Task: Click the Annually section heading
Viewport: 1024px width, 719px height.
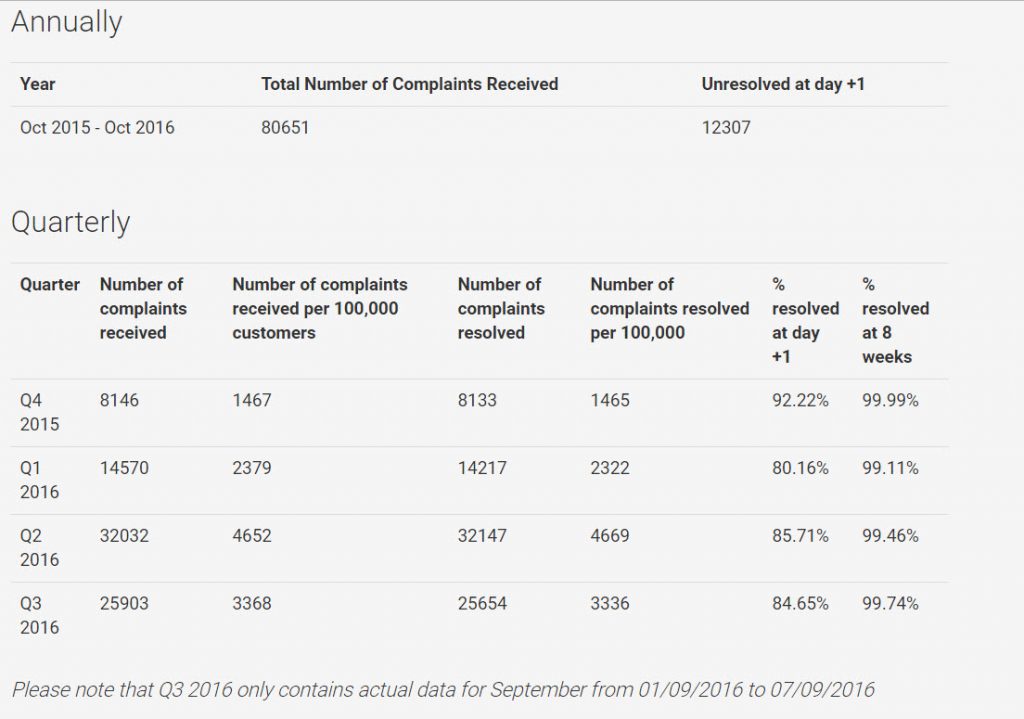Action: 66,22
